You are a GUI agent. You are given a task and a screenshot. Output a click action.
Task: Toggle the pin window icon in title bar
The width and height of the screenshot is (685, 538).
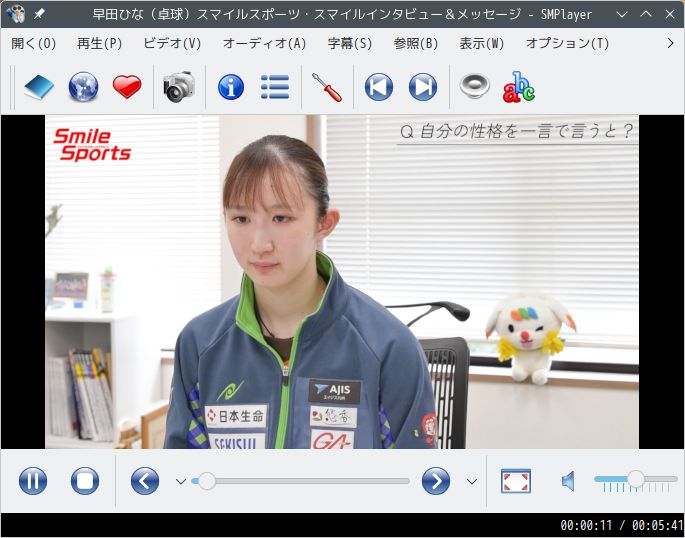click(39, 14)
